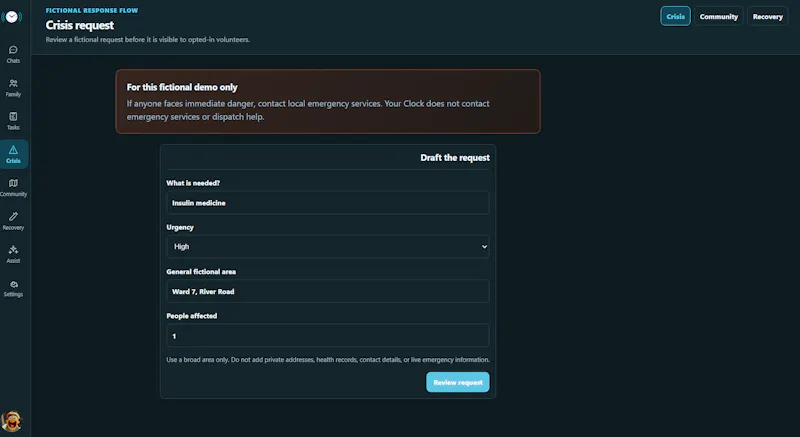Click the 'People affected' label
Image resolution: width=800 pixels, height=437 pixels.
point(192,316)
